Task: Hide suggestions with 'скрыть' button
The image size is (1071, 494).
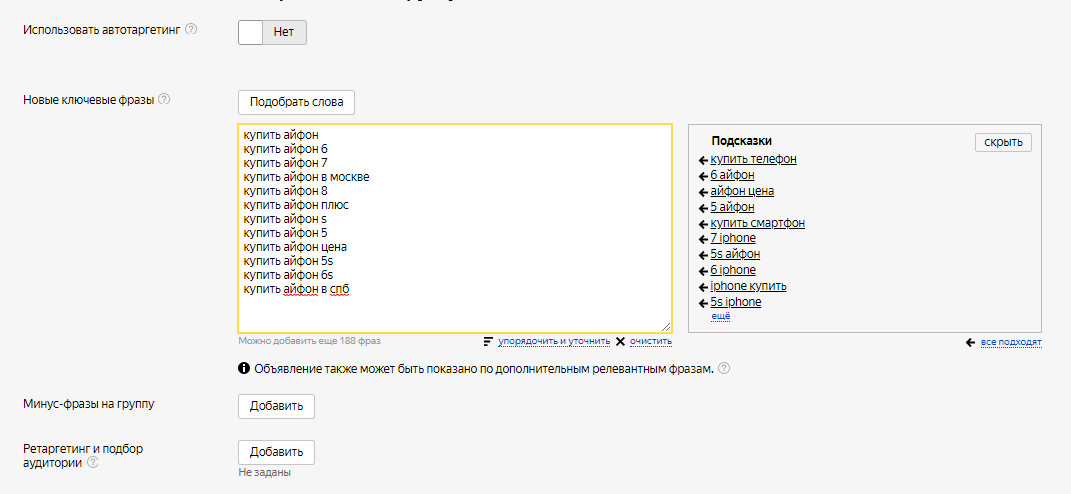Action: point(1002,142)
